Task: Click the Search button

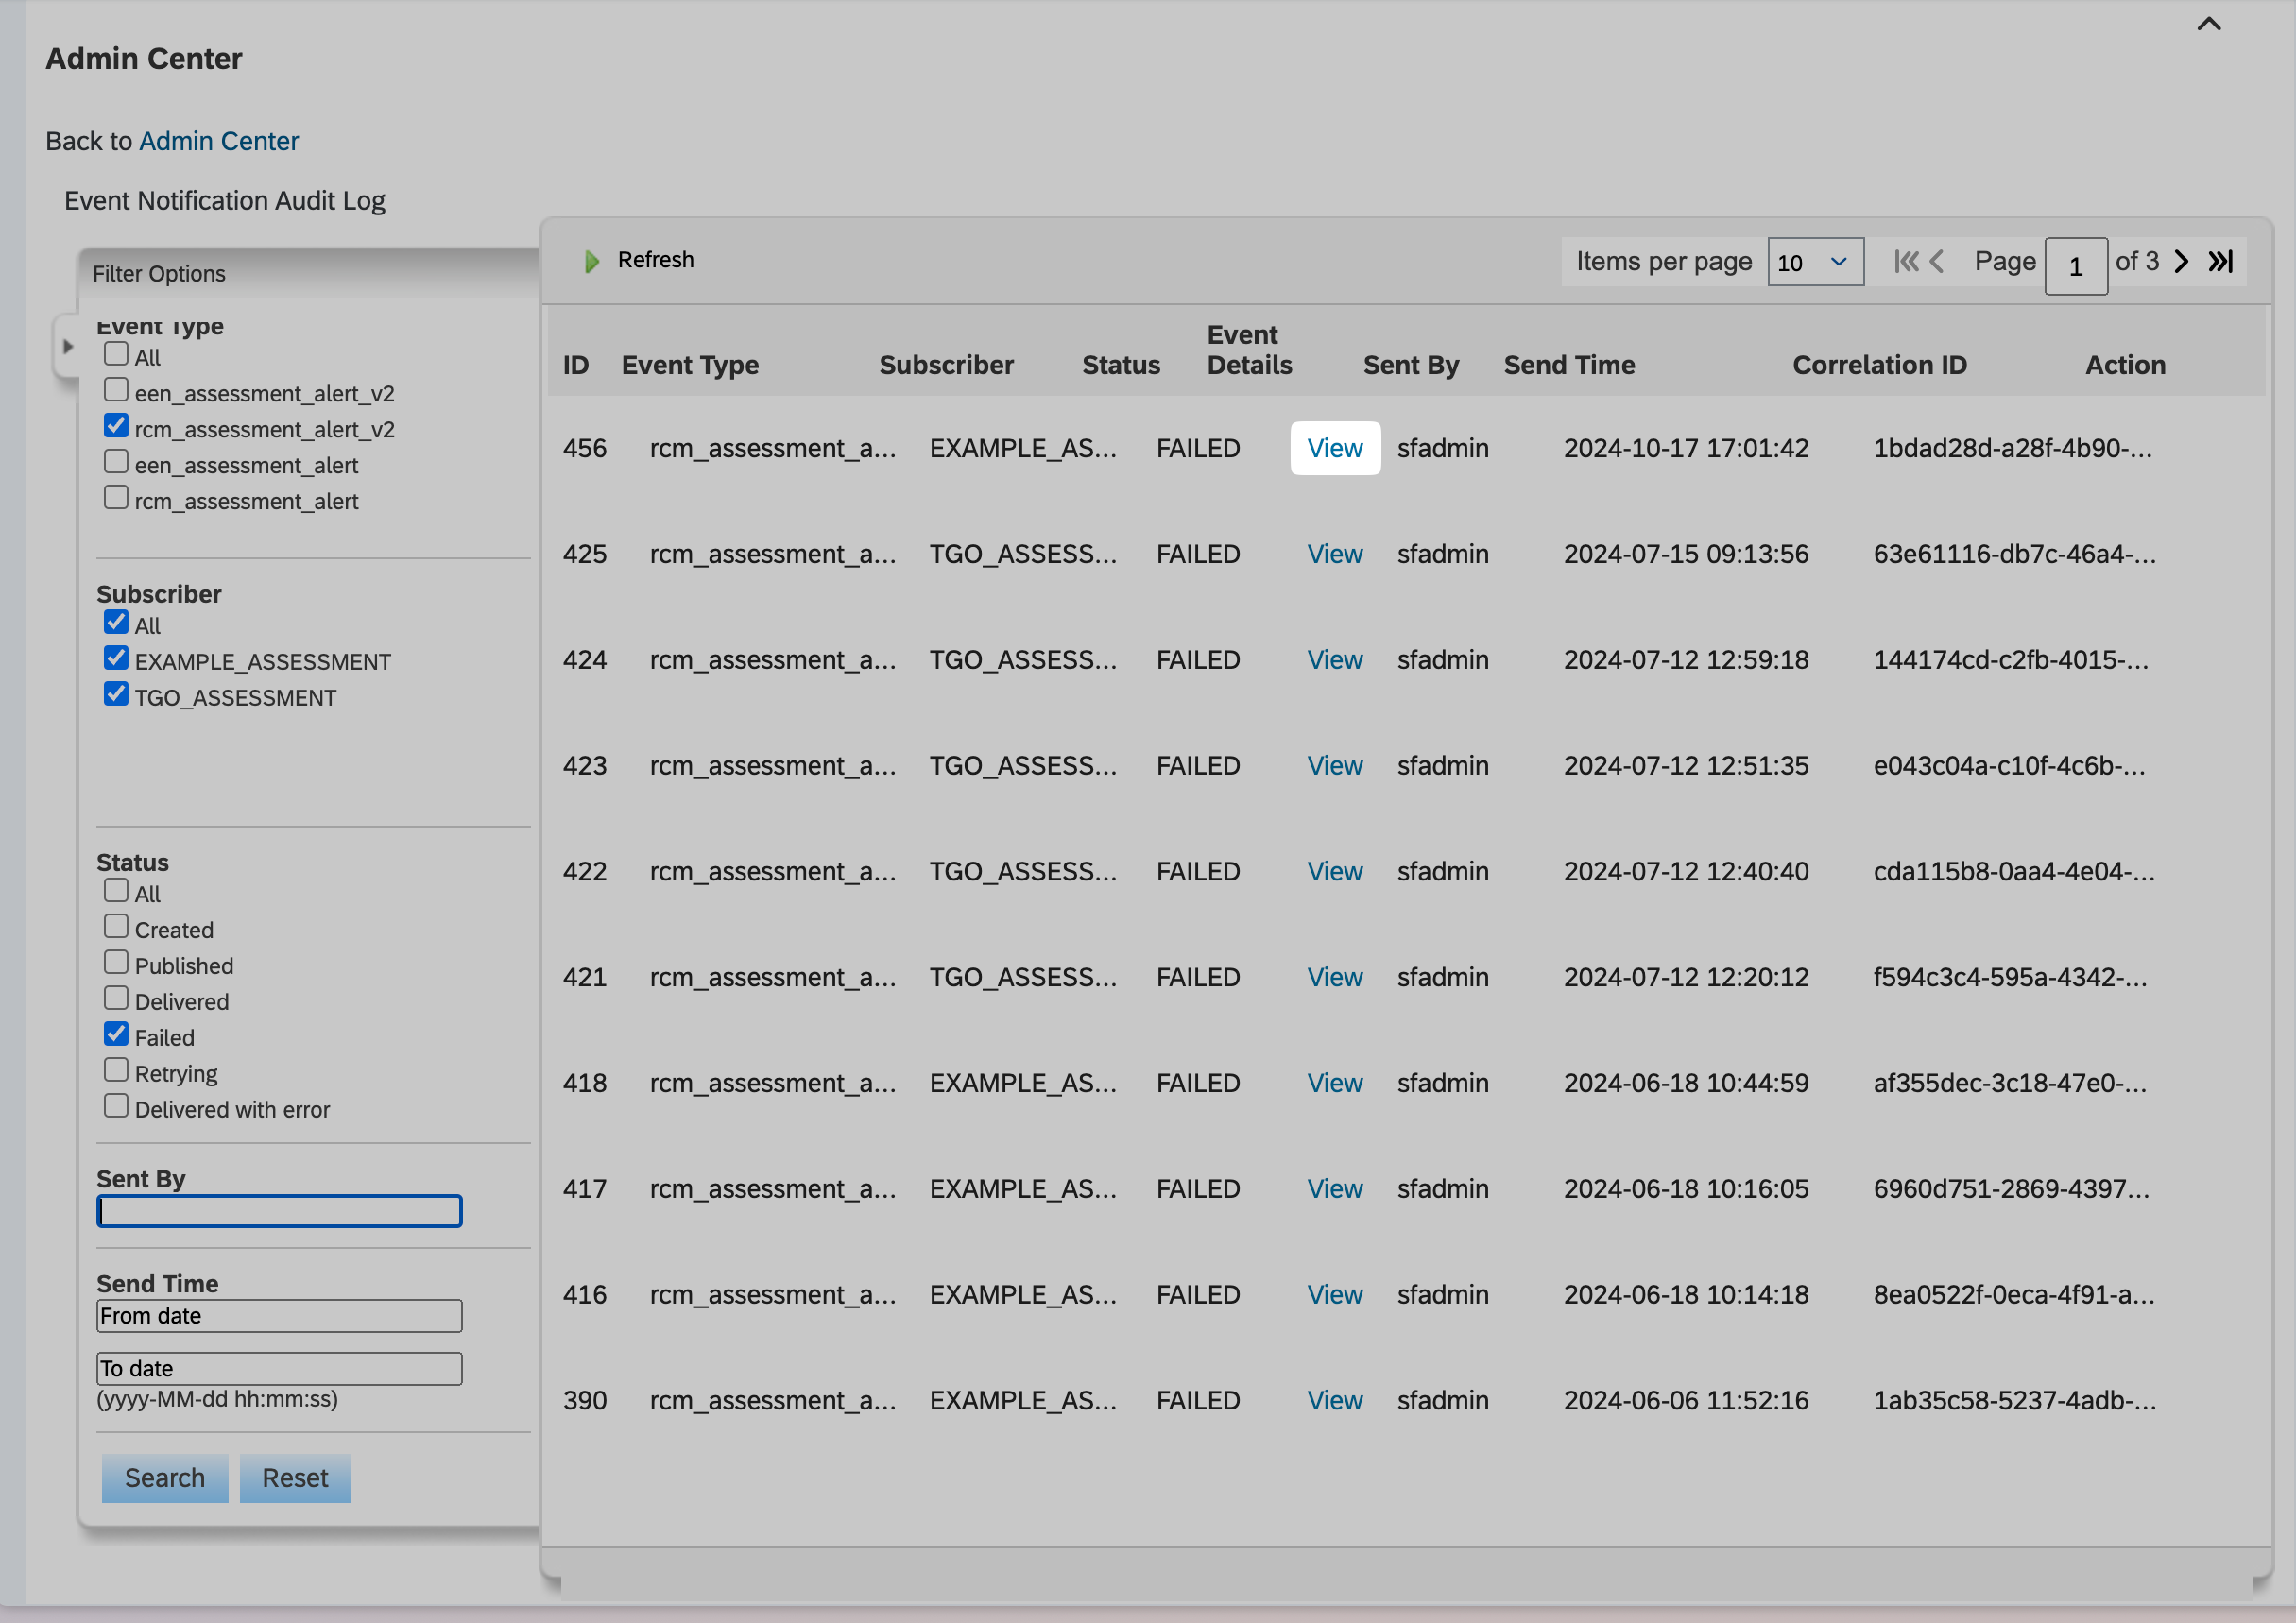Action: pyautogui.click(x=165, y=1478)
